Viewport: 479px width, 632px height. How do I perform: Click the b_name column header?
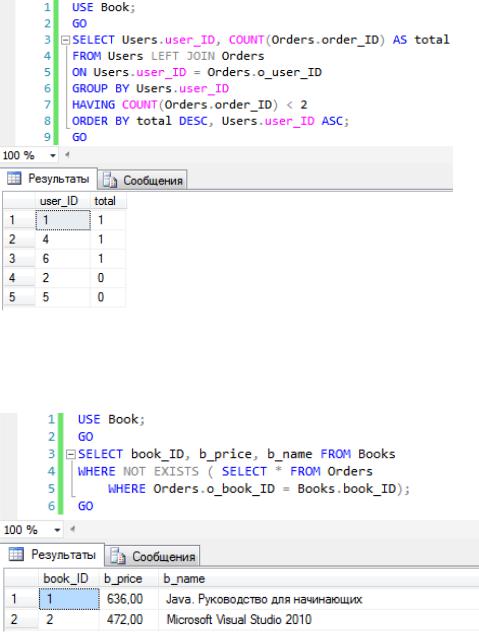pyautogui.click(x=319, y=578)
